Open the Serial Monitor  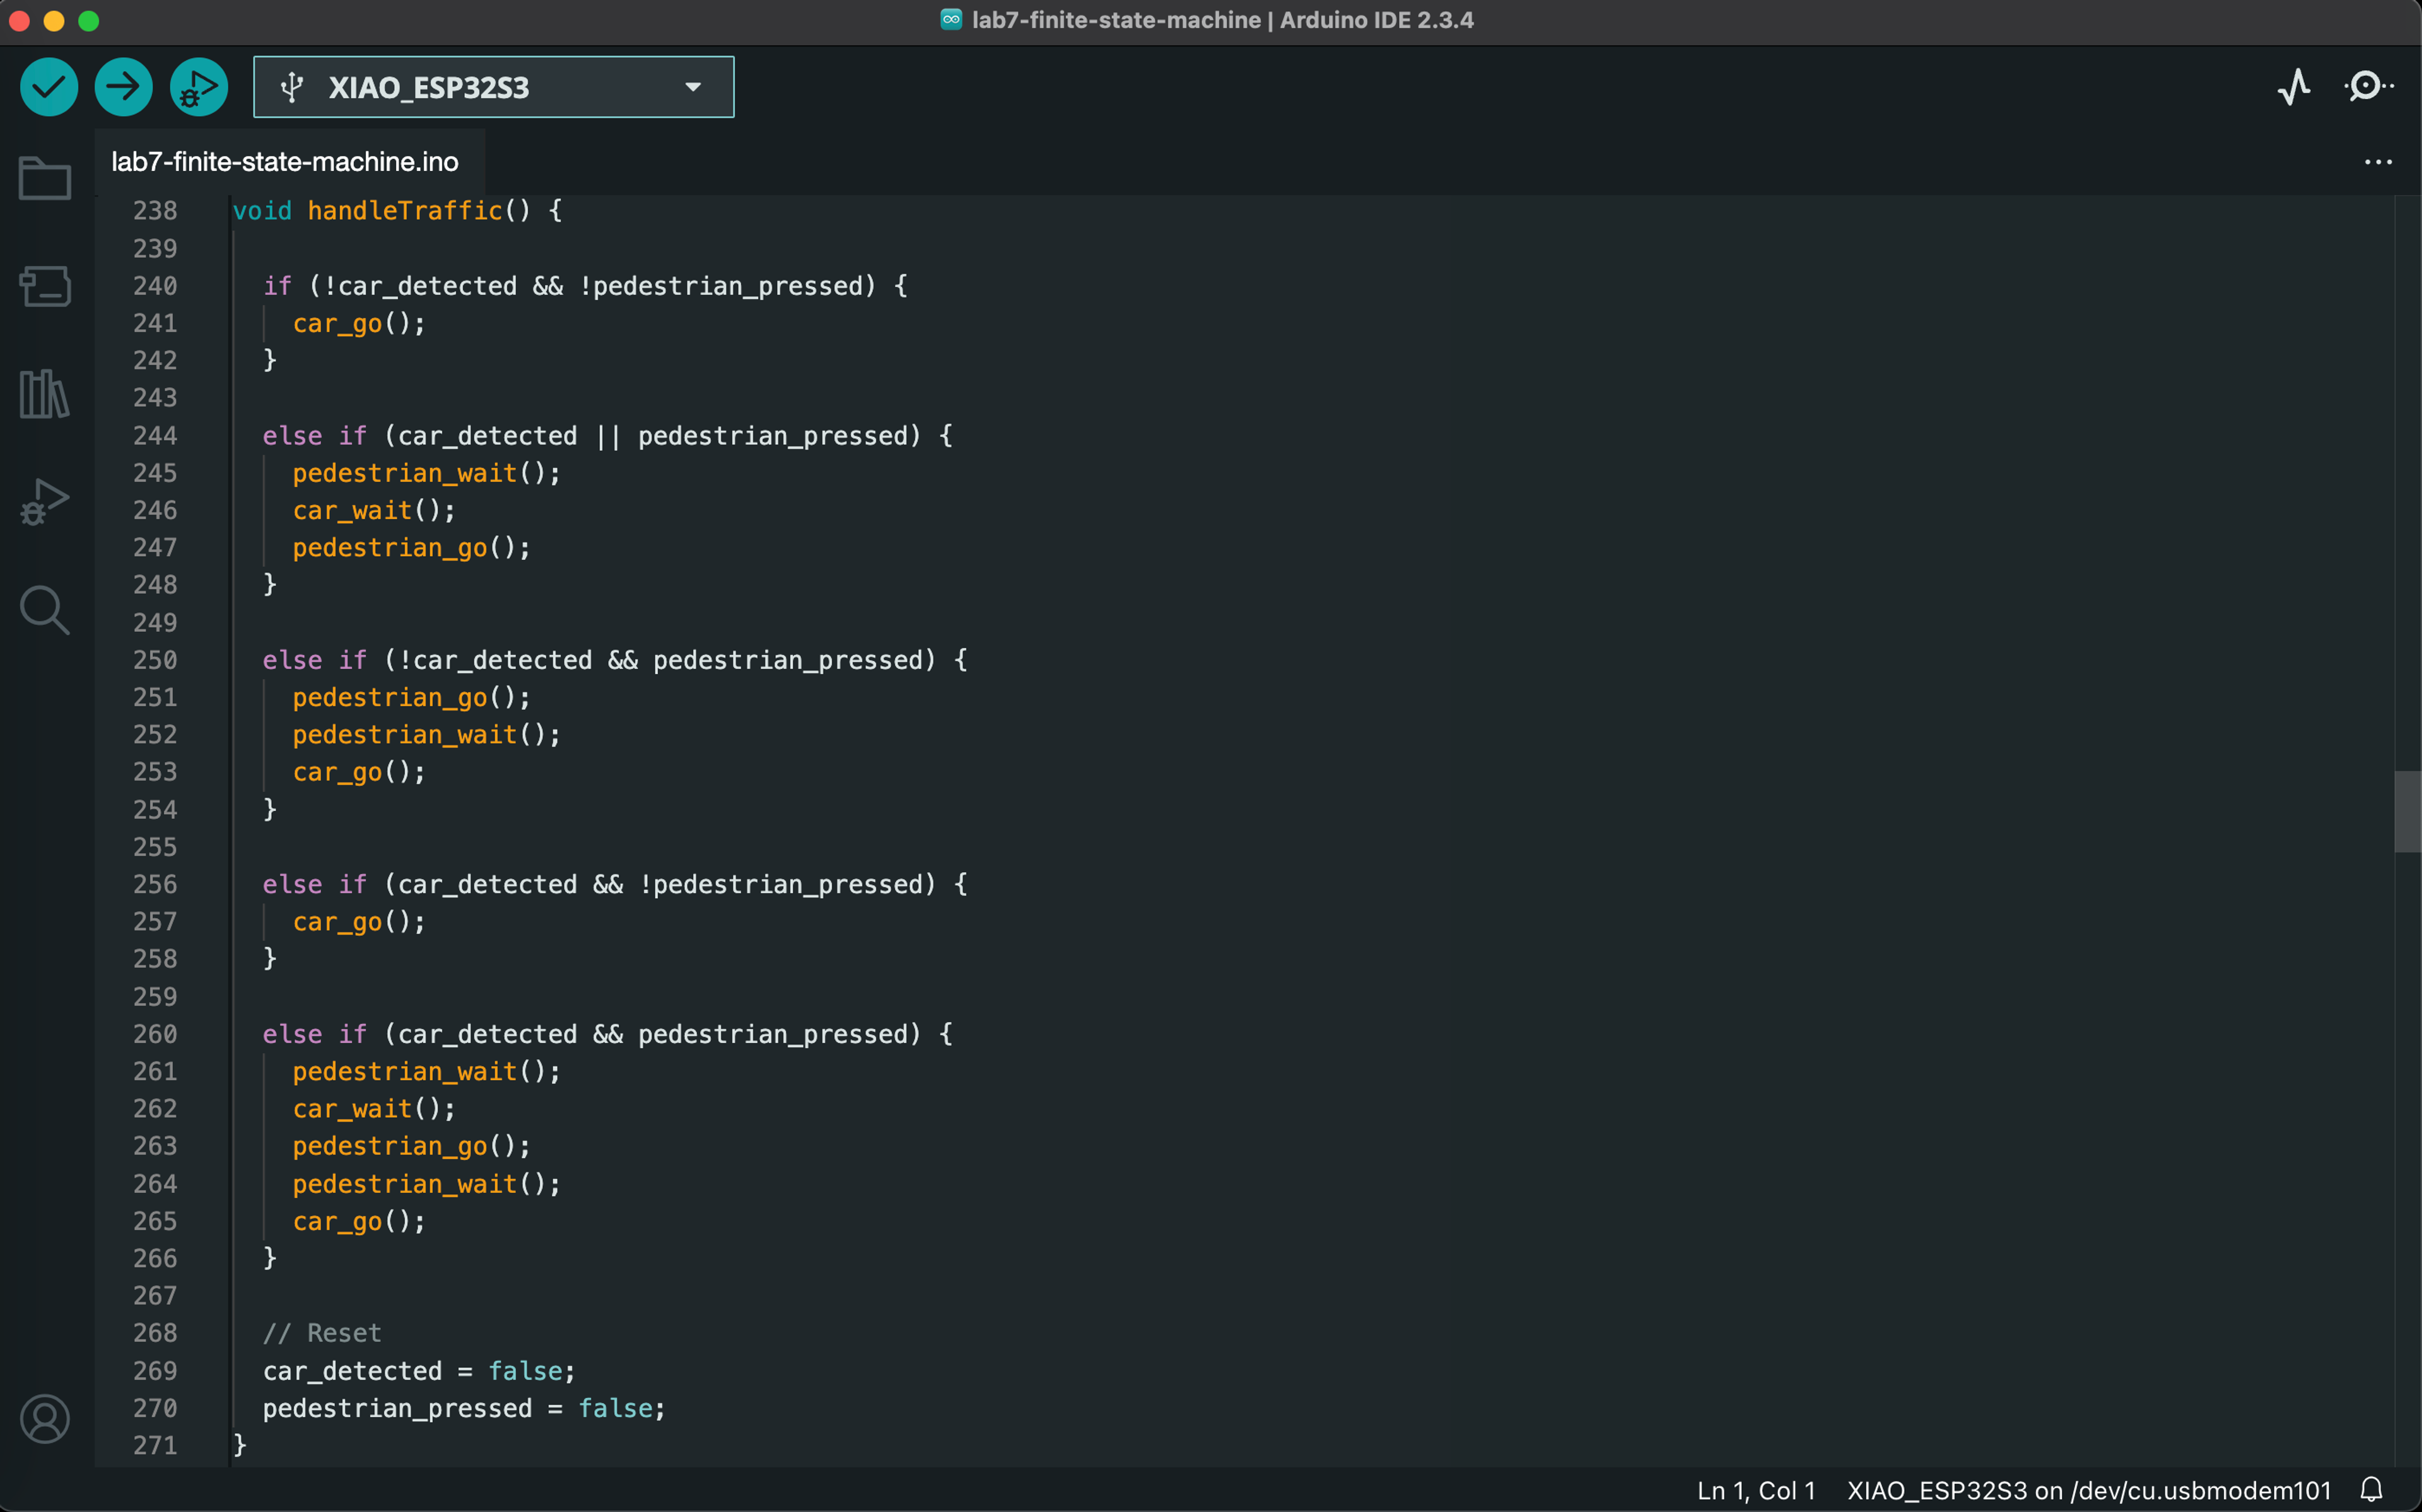pos(2367,87)
